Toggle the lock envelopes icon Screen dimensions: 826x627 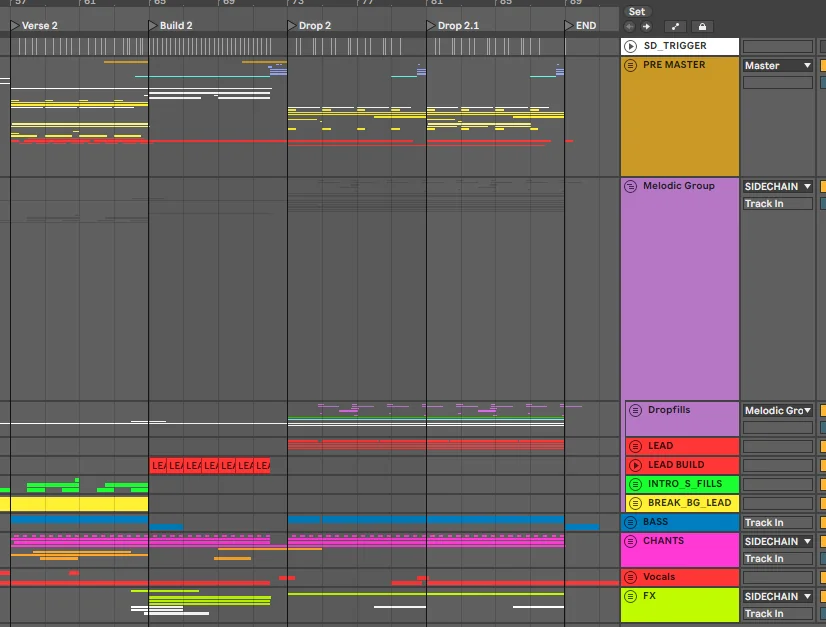702,26
